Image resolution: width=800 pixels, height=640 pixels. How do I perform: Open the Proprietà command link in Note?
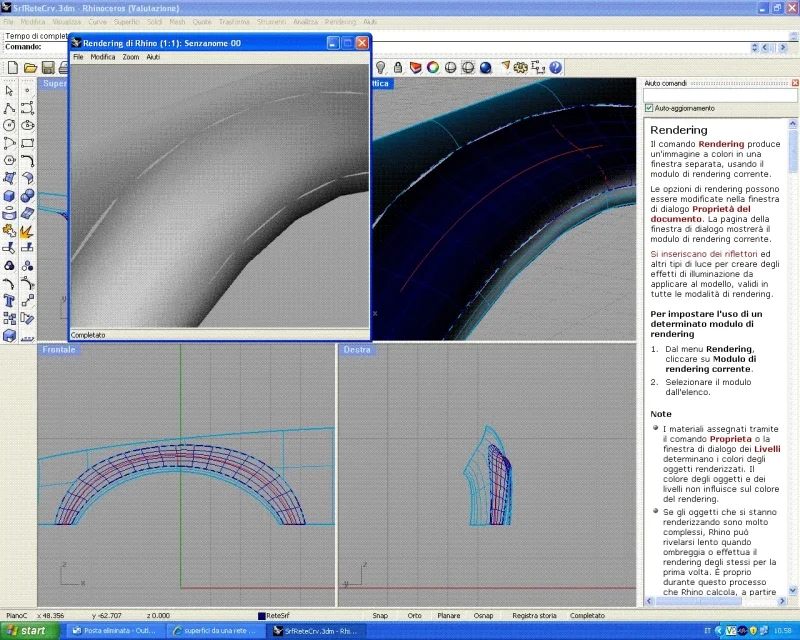pyautogui.click(x=731, y=439)
